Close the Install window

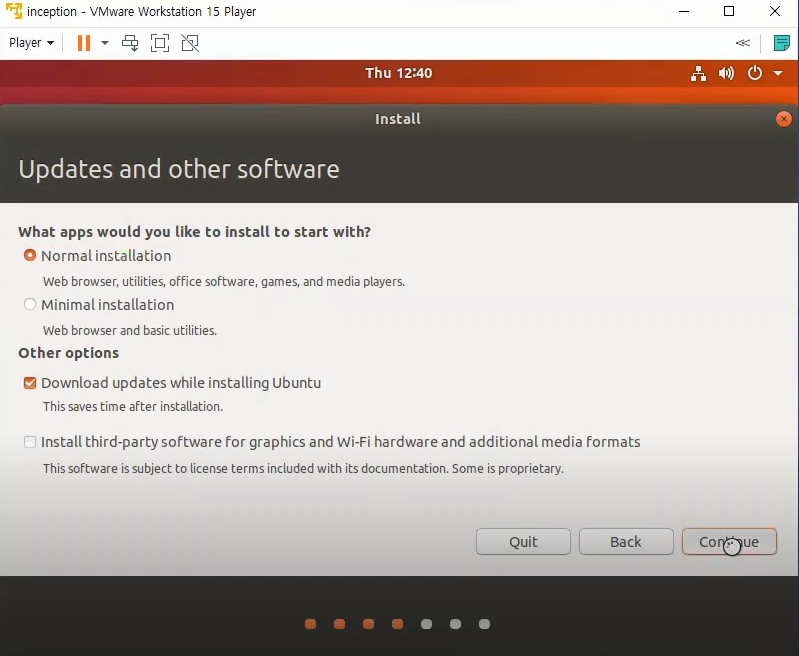pyautogui.click(x=784, y=119)
